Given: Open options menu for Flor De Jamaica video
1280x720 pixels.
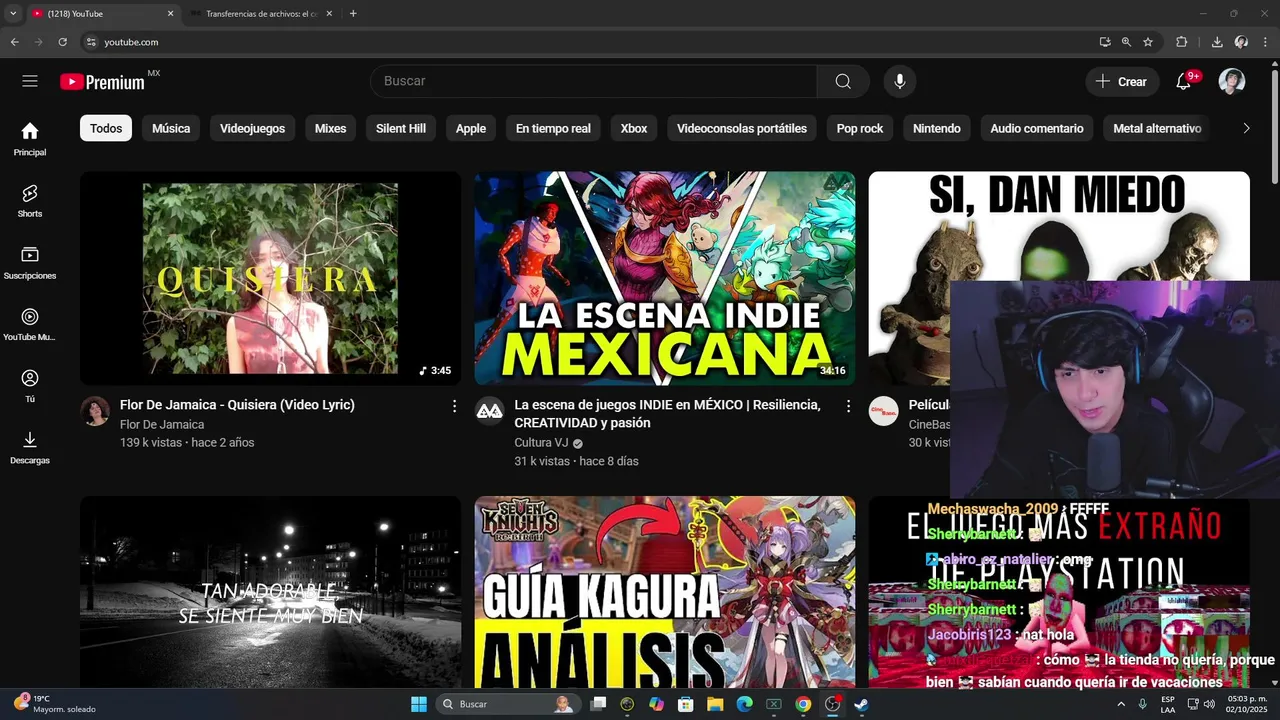Looking at the screenshot, I should coord(454,406).
